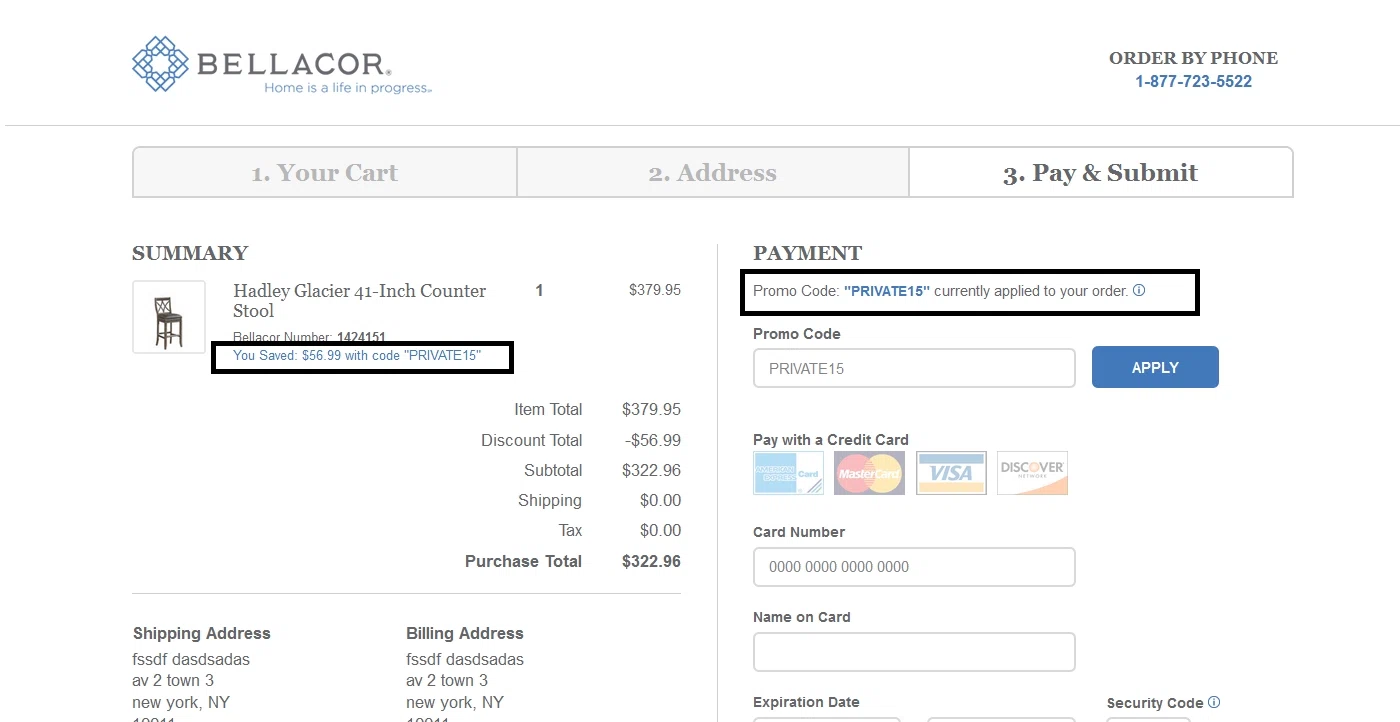Click the American Express card icon
This screenshot has width=1400, height=722.
[x=788, y=473]
